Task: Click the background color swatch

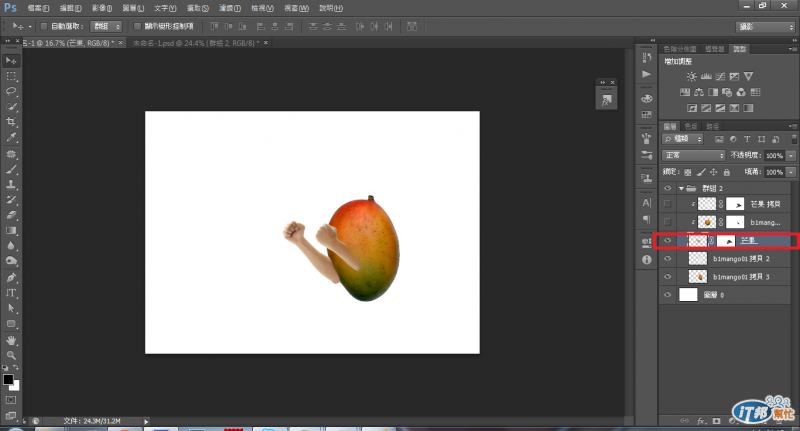Action: pyautogui.click(x=15, y=386)
